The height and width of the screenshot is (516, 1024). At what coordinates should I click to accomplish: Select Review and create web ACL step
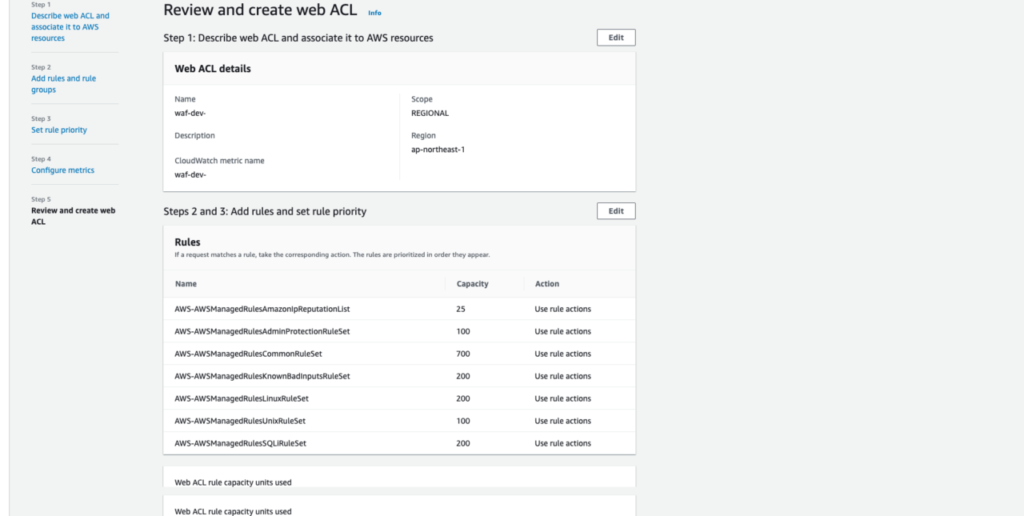(x=73, y=216)
